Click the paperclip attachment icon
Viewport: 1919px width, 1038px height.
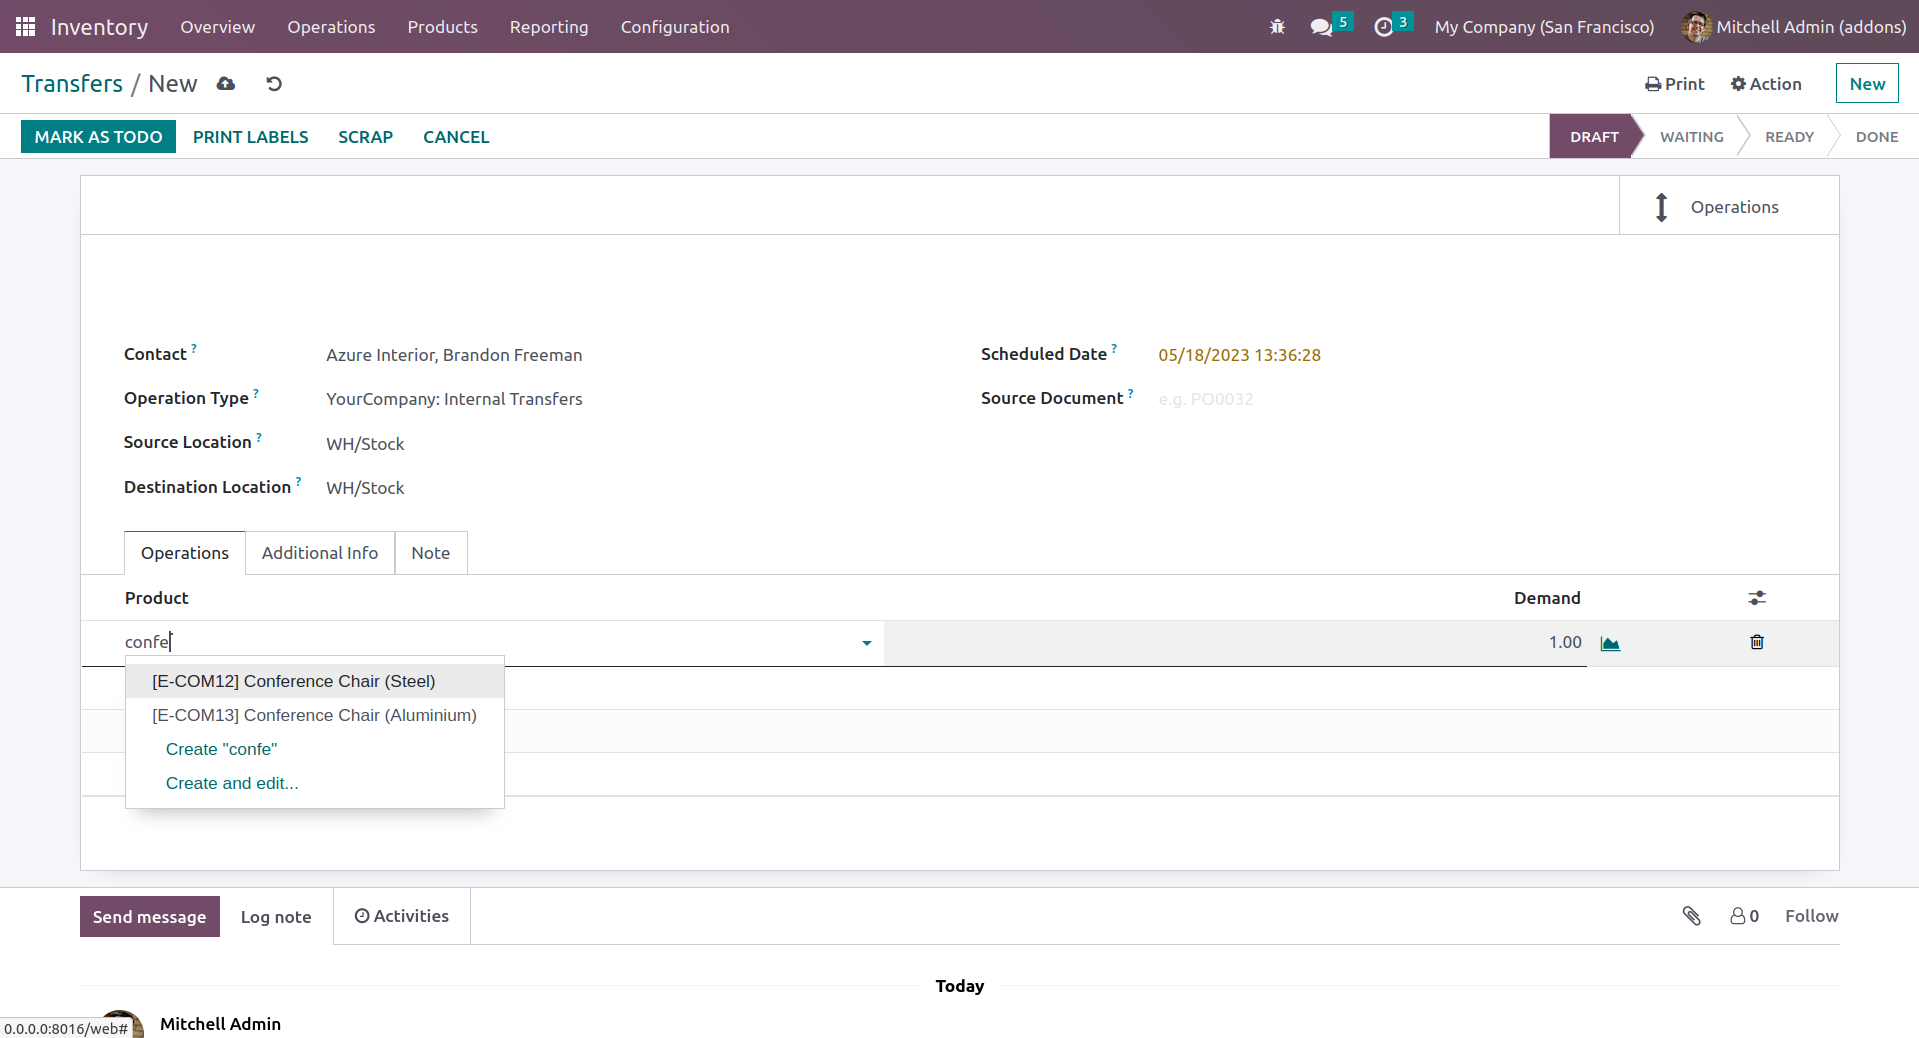point(1691,916)
